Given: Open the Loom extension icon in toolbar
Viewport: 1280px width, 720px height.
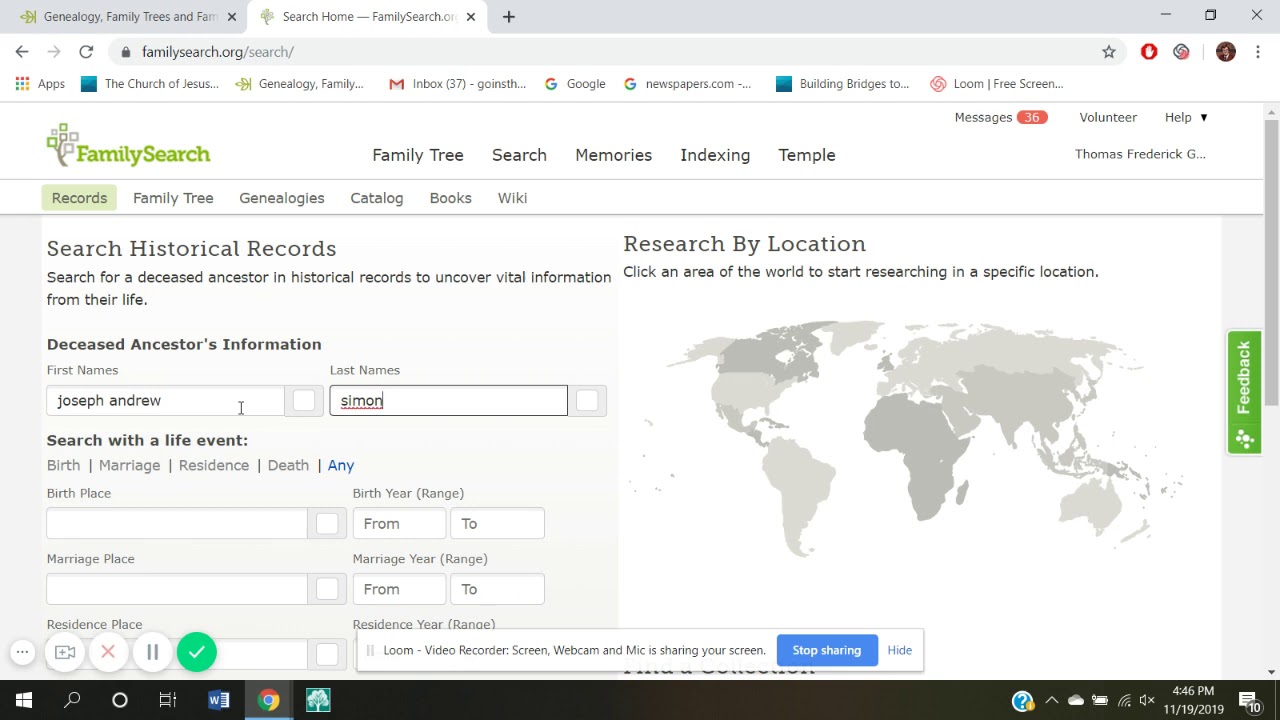Looking at the screenshot, I should point(1182,52).
